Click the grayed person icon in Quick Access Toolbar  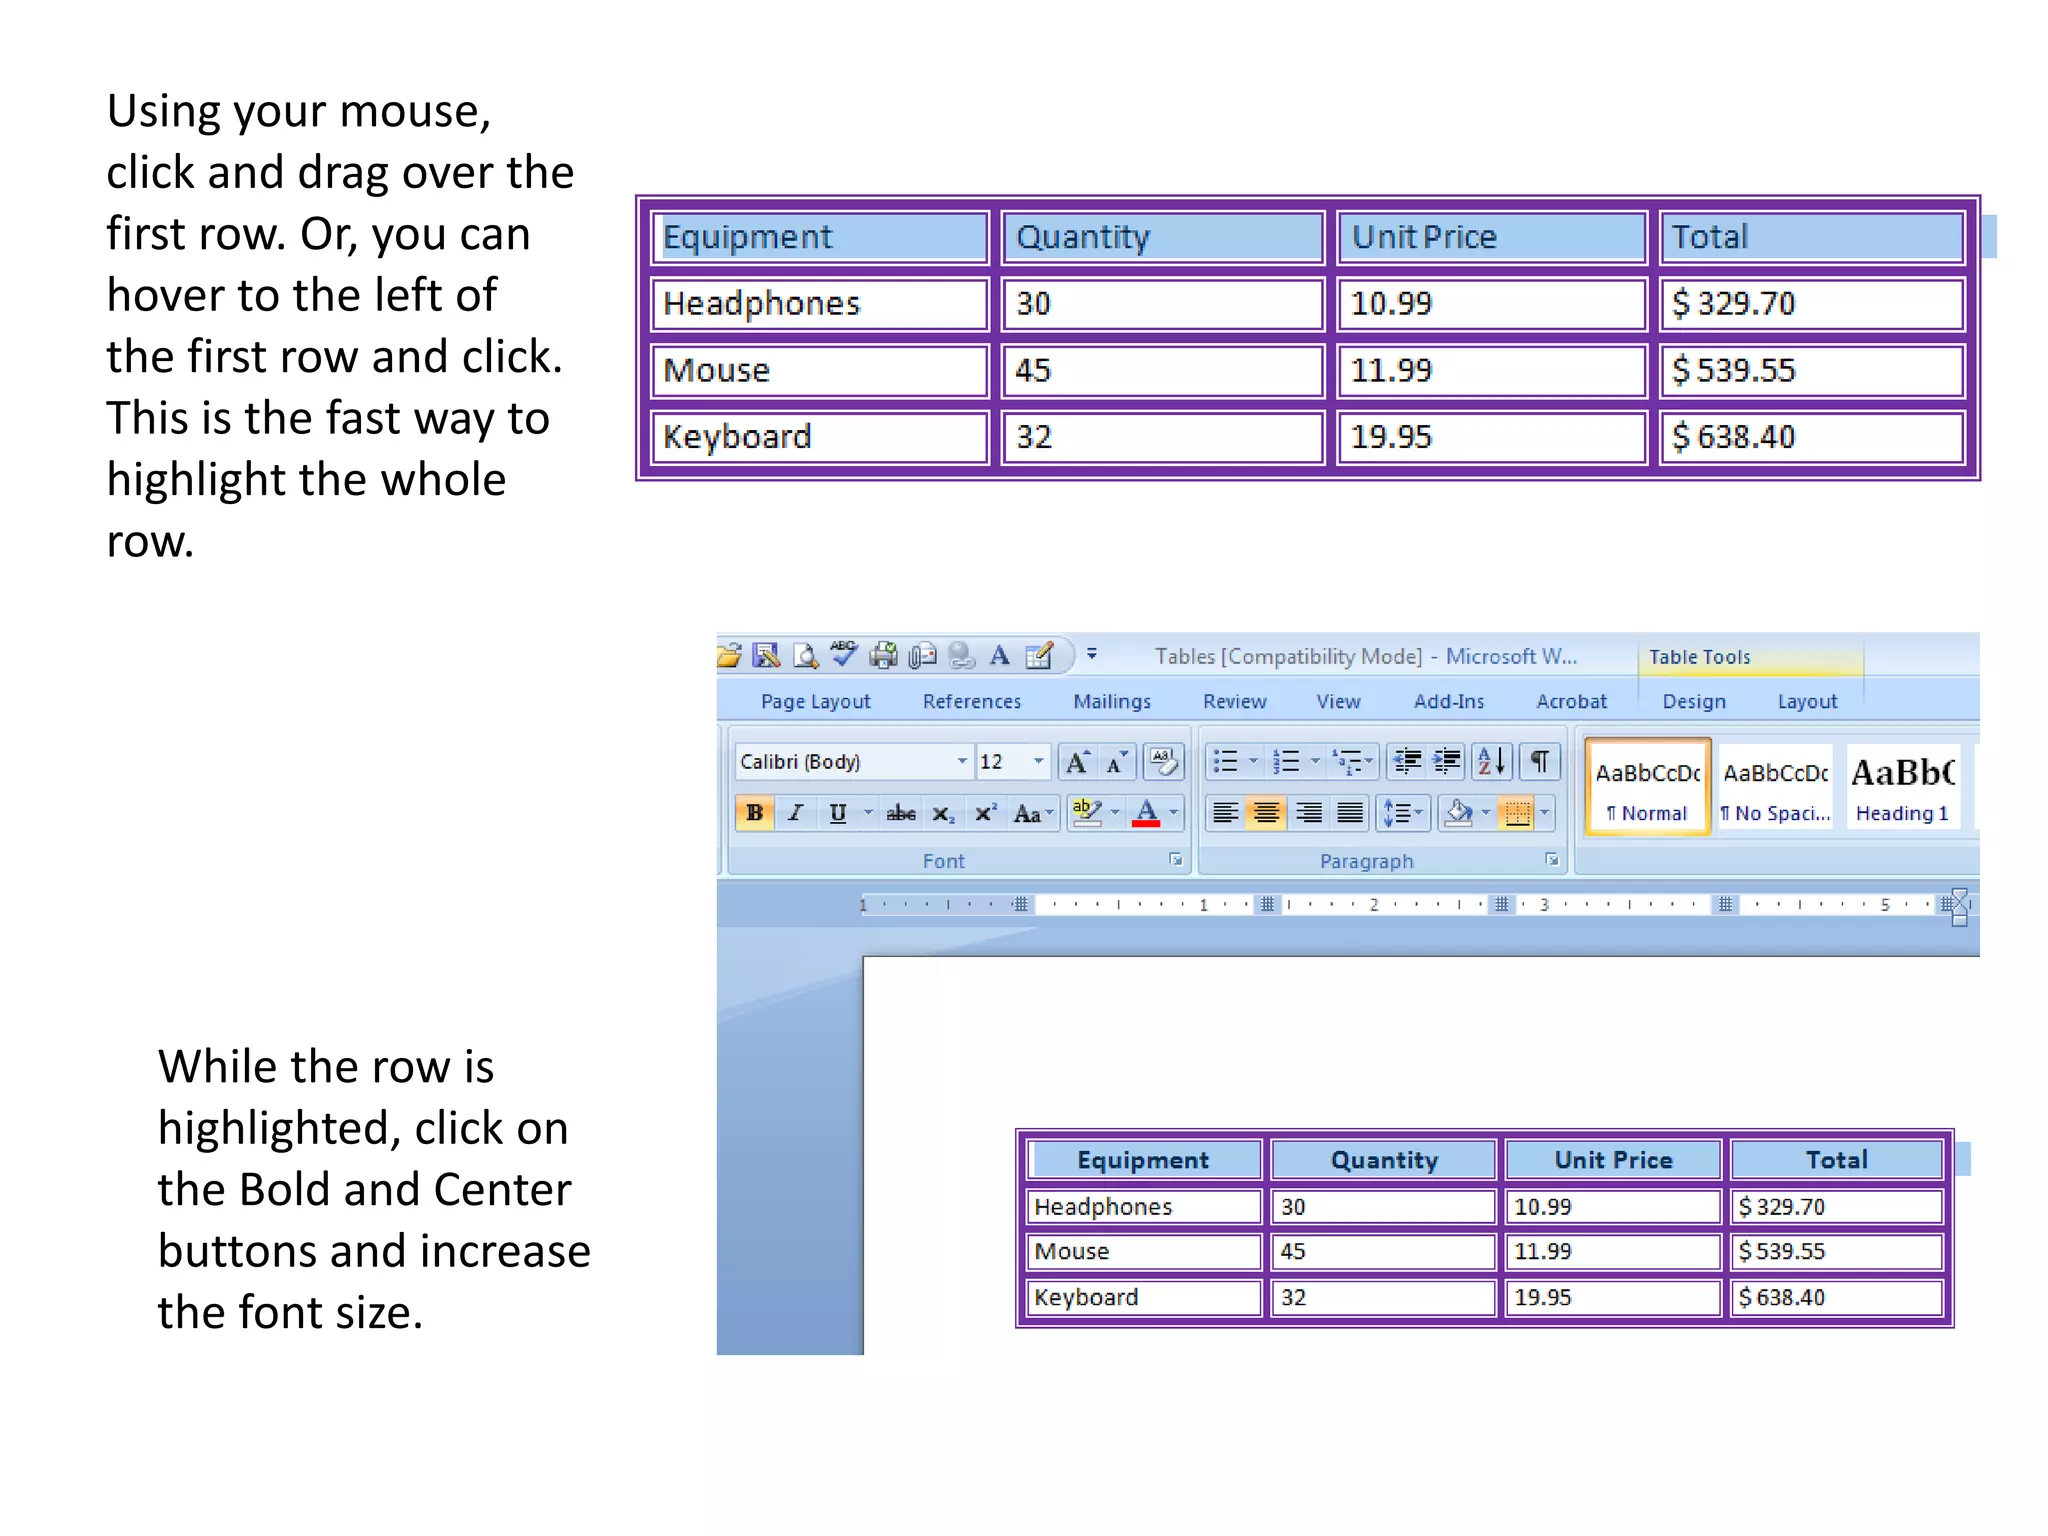961,656
